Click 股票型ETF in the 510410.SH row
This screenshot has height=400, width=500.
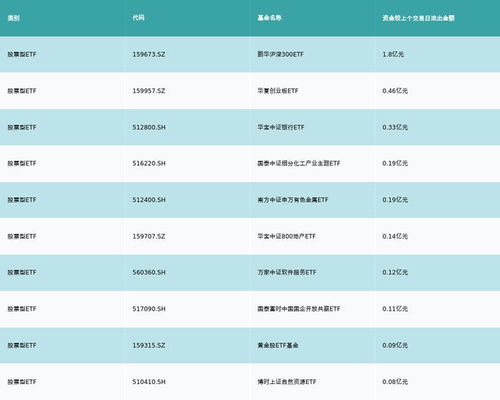pos(22,382)
